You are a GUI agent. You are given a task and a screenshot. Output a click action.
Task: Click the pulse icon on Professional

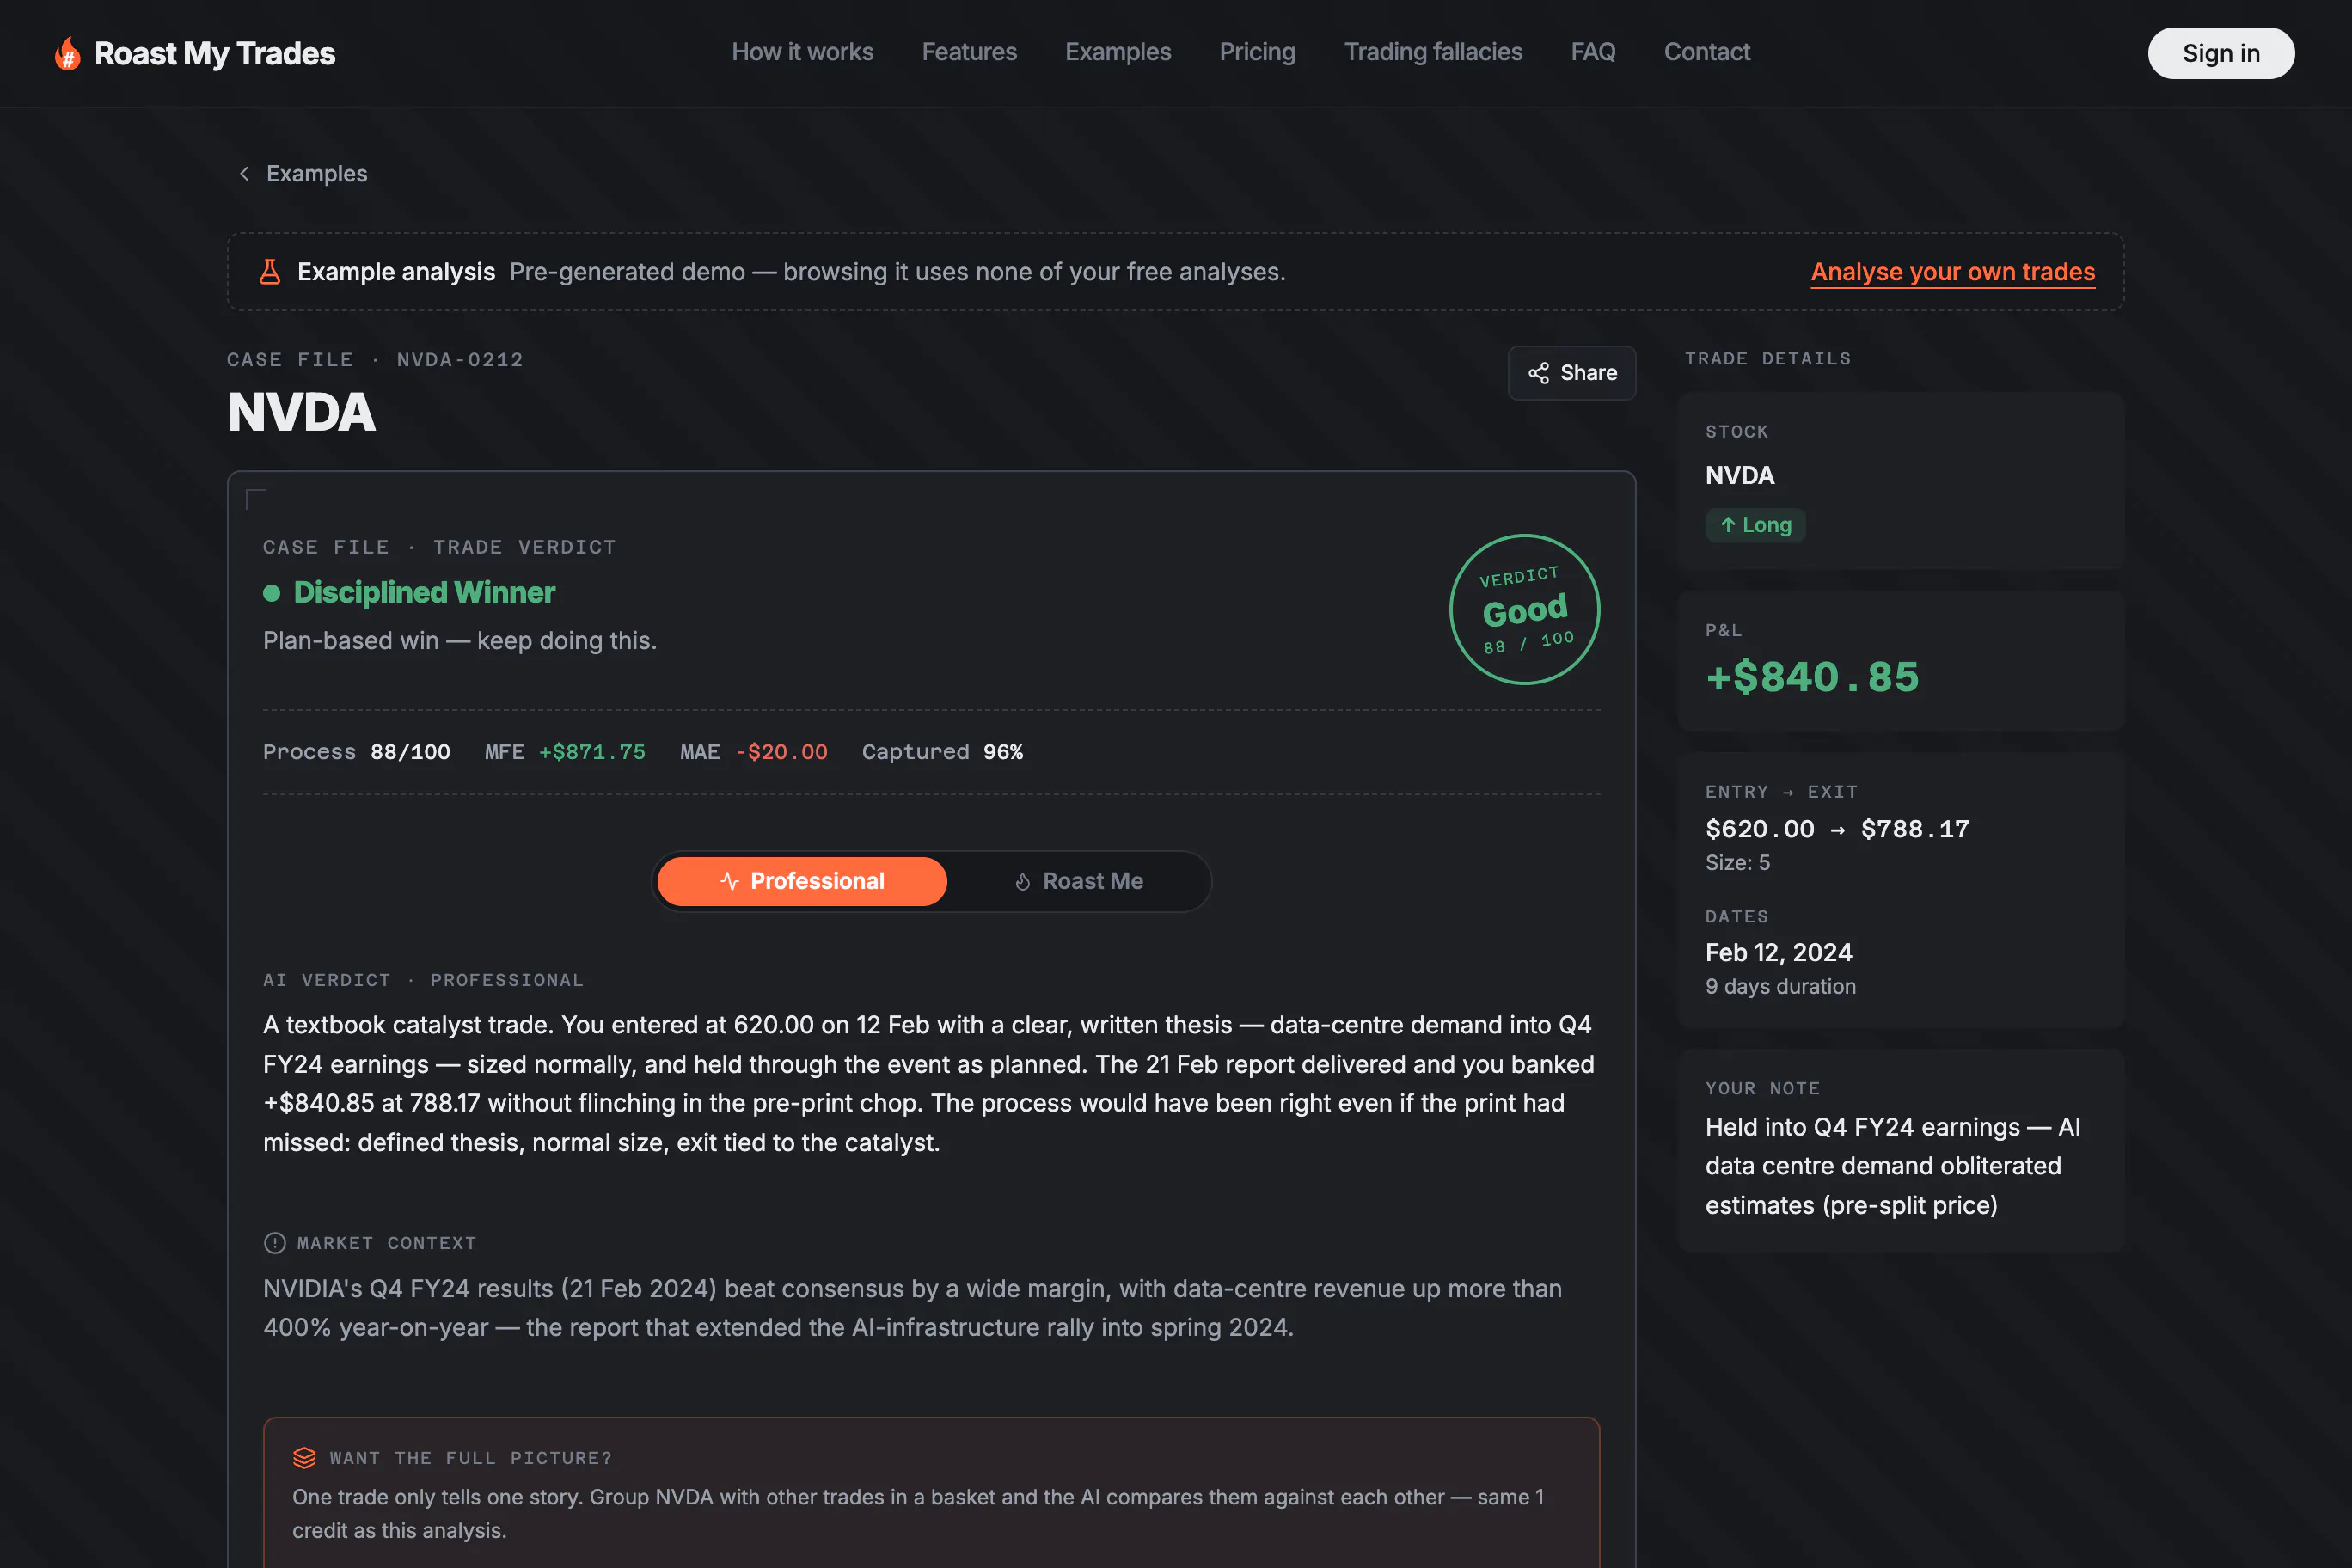click(730, 881)
